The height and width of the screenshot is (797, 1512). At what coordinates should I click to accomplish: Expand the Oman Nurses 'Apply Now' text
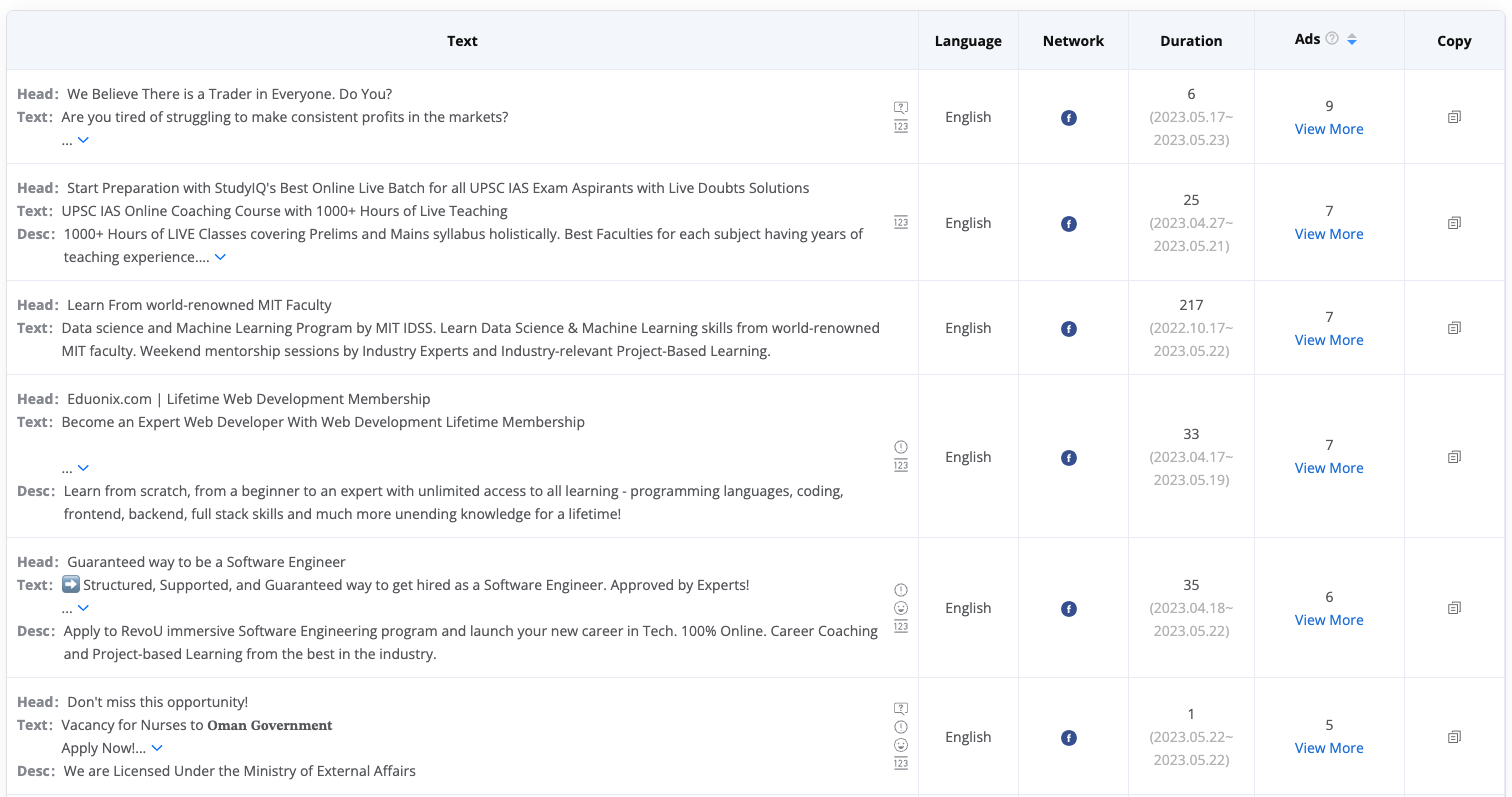(x=157, y=748)
